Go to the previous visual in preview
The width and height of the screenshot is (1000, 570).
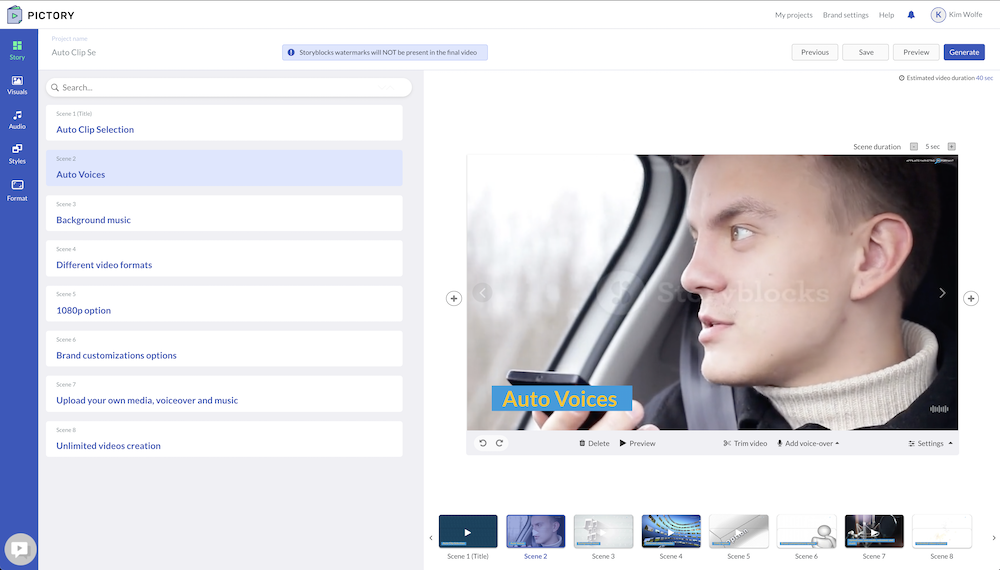[x=483, y=293]
